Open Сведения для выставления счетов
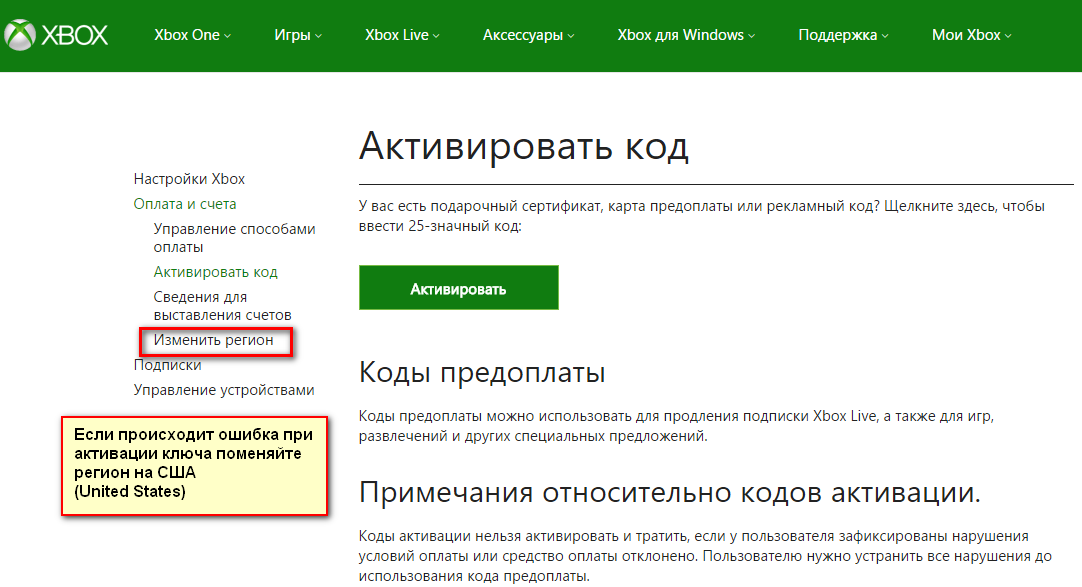The height and width of the screenshot is (587, 1082). (222, 306)
